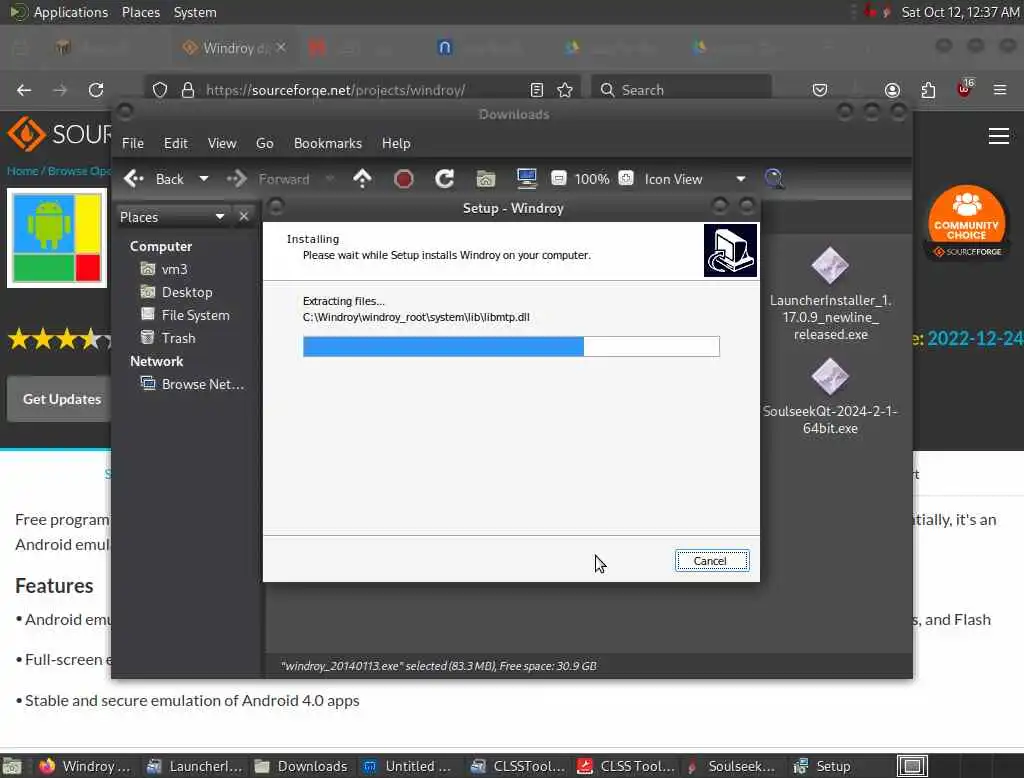Zoom in with the plus icon
The width and height of the screenshot is (1024, 778).
click(x=626, y=178)
